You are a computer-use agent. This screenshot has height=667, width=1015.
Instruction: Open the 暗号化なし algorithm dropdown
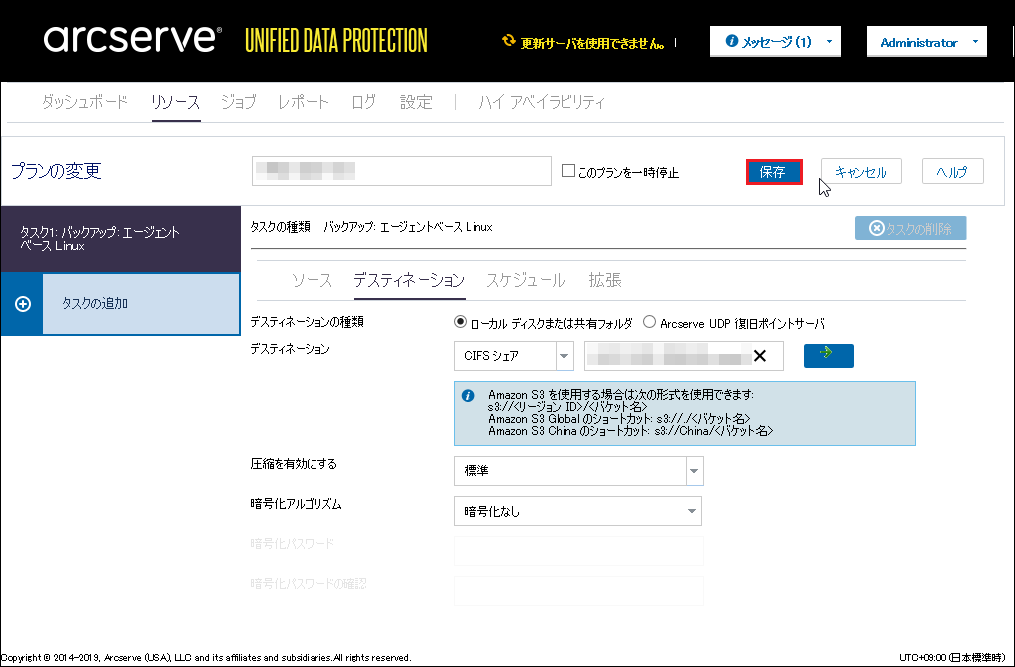(692, 512)
